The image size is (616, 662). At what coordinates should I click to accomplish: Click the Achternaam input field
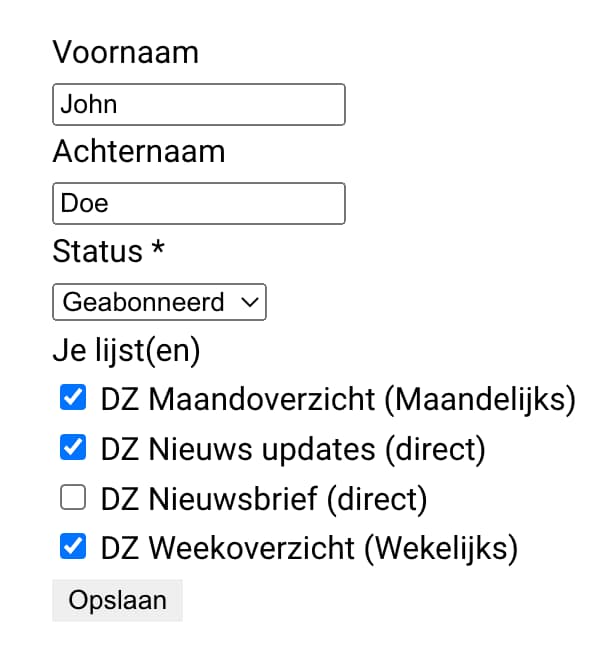(x=198, y=203)
